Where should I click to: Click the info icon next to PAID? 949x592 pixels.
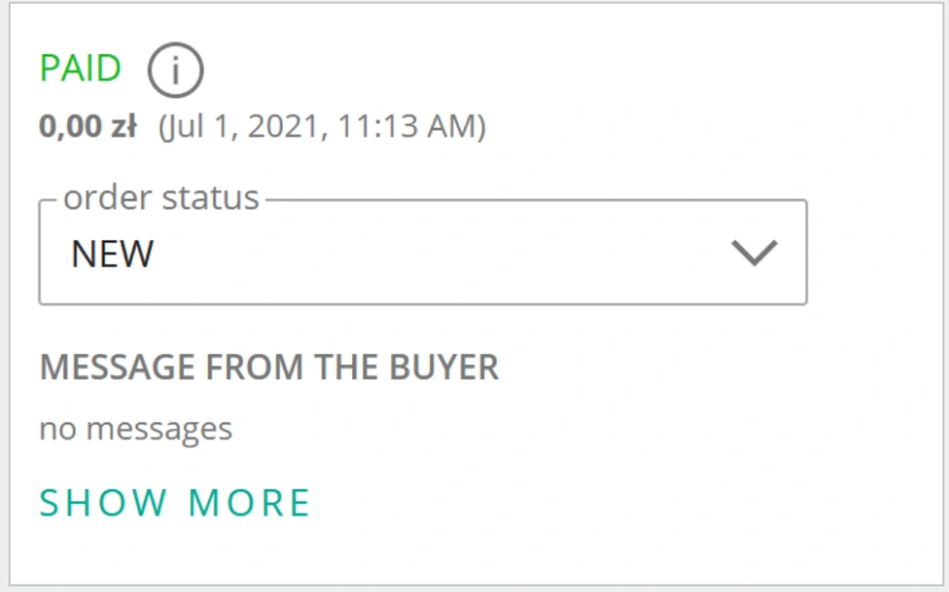[175, 70]
